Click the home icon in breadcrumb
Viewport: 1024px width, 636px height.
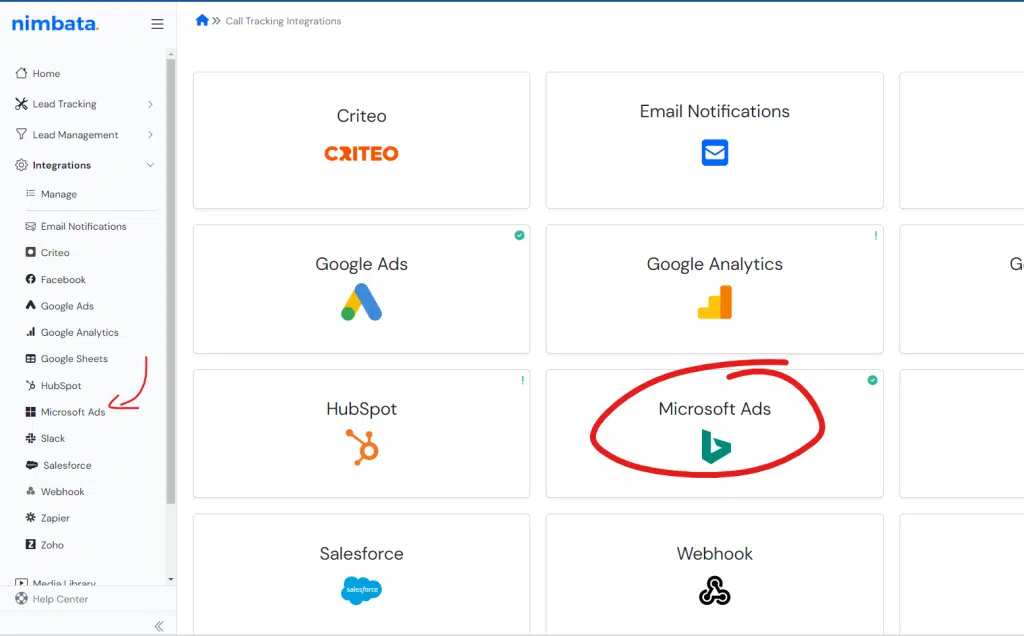(202, 20)
